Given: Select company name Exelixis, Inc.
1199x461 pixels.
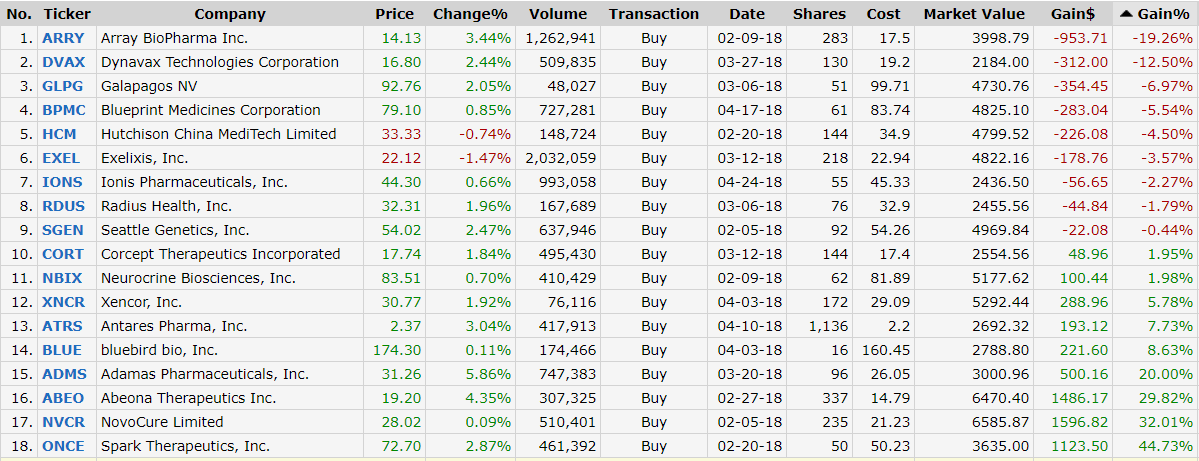Looking at the screenshot, I should (145, 158).
